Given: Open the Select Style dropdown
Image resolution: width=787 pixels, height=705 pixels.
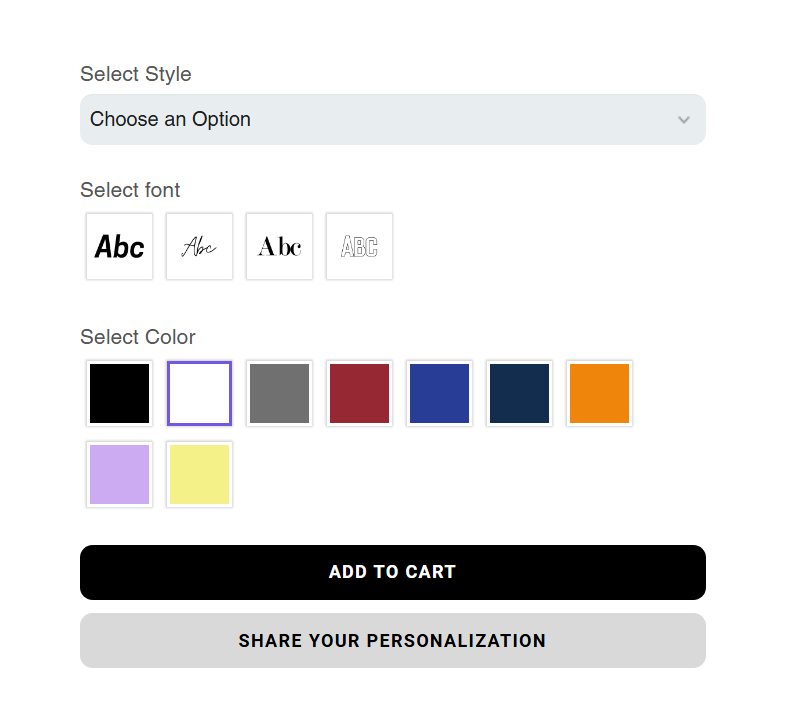Looking at the screenshot, I should 392,120.
